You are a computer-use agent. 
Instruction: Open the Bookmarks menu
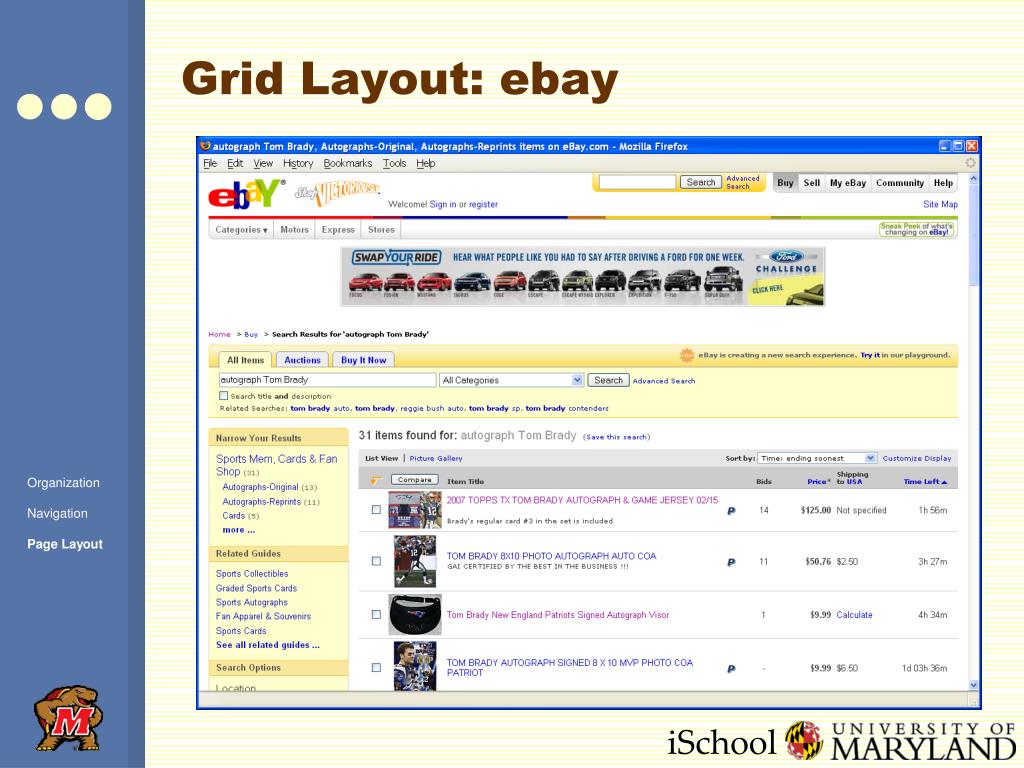point(347,163)
